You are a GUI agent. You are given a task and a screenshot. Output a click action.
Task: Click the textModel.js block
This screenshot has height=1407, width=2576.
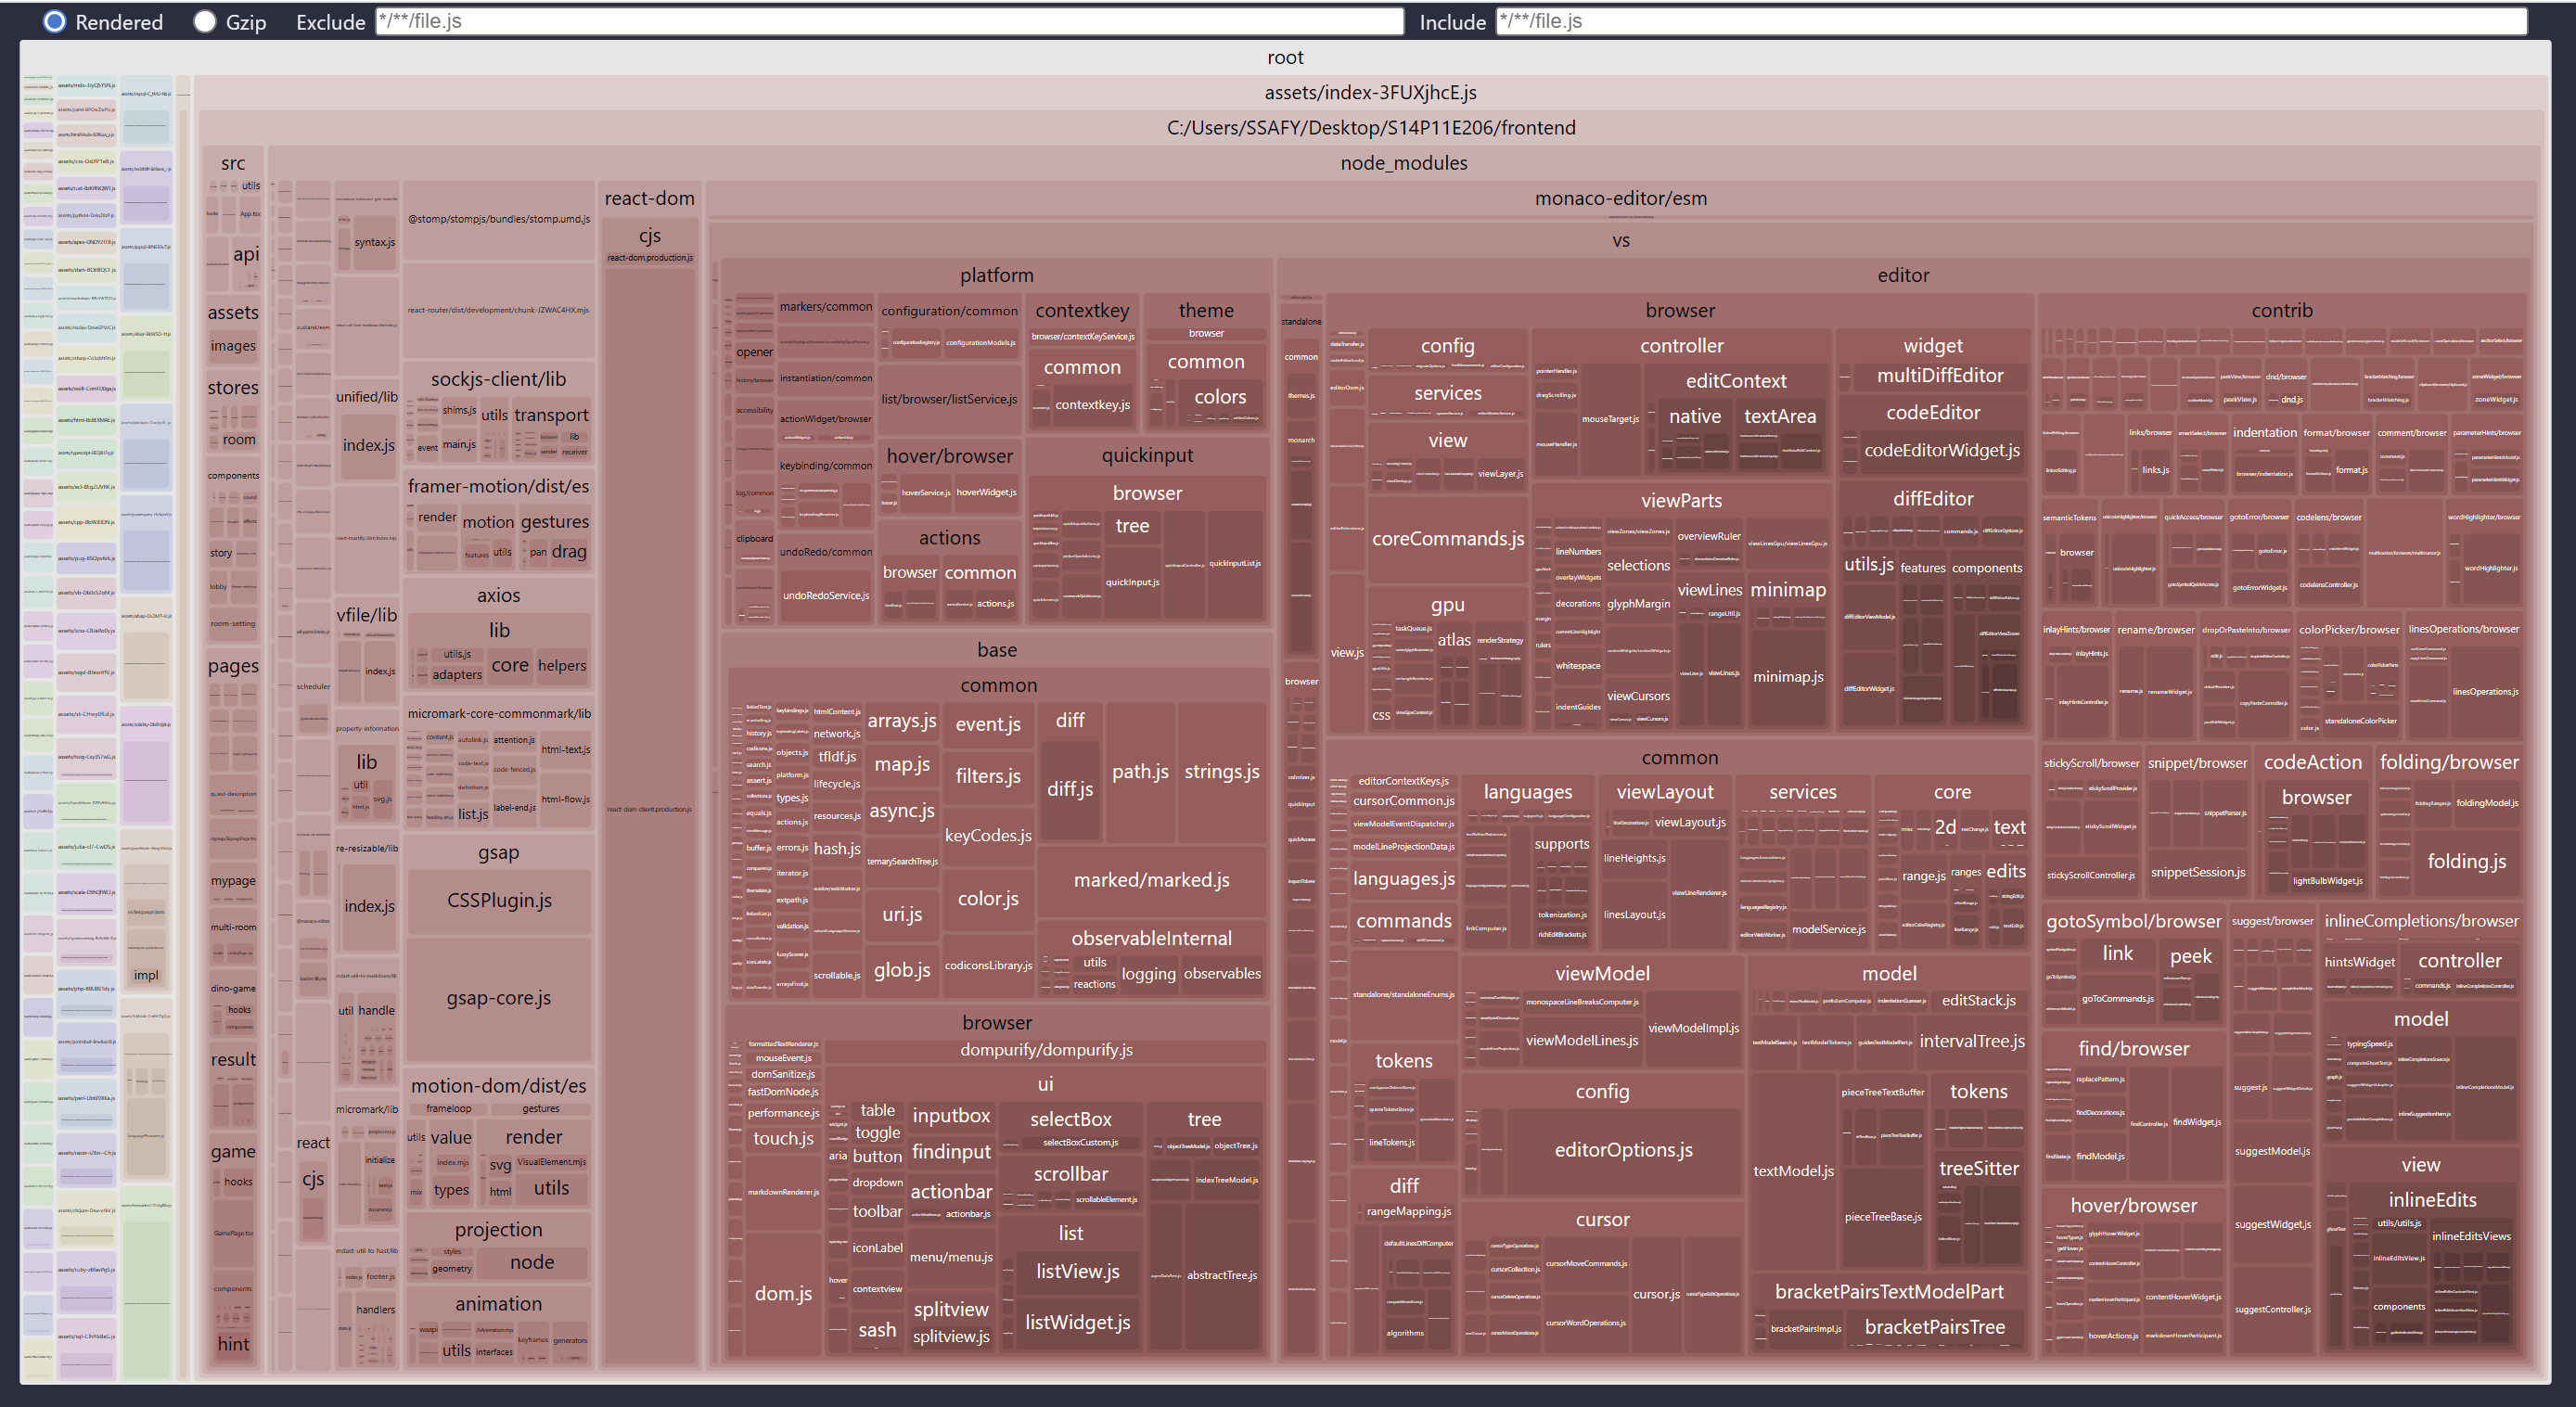click(1793, 1171)
